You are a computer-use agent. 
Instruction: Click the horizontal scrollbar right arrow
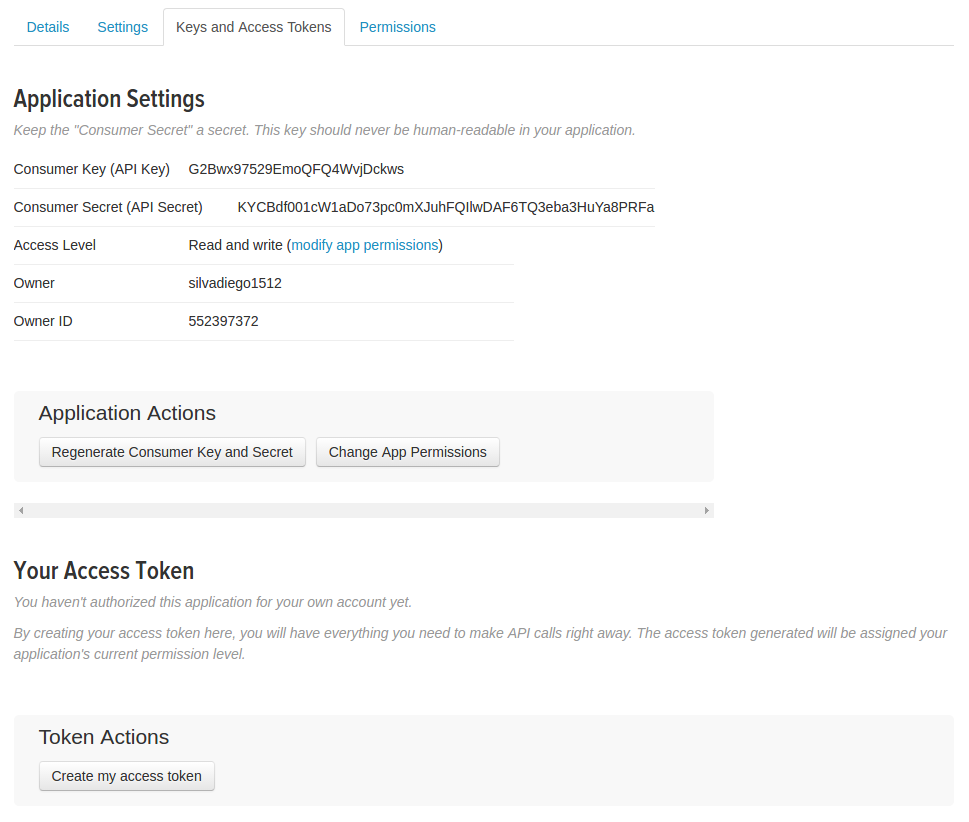(706, 510)
